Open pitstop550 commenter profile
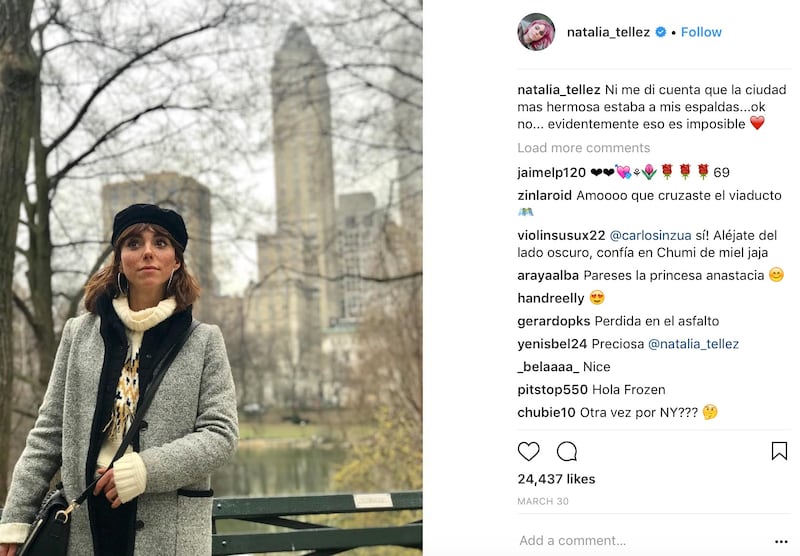 [x=553, y=390]
